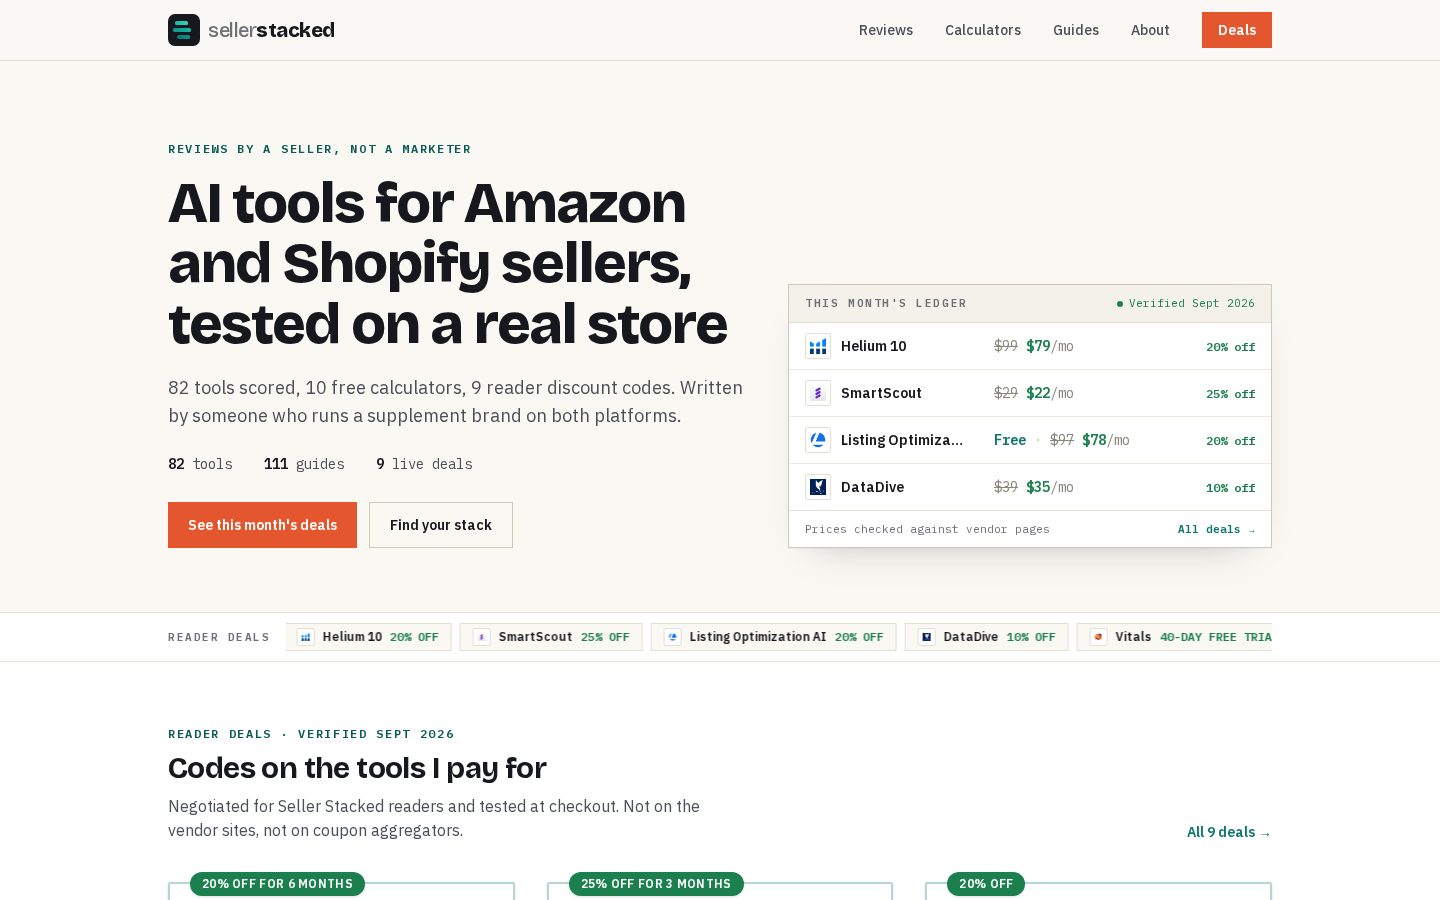Select the Helium 10 ledger row name

click(x=874, y=346)
